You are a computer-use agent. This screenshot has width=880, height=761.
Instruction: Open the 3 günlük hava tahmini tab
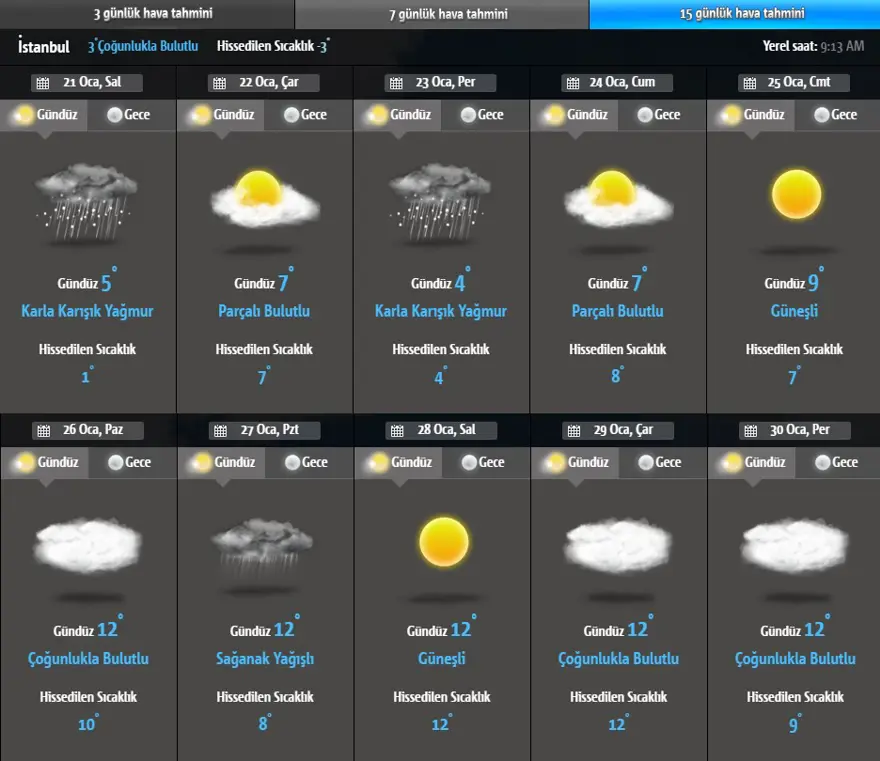147,14
